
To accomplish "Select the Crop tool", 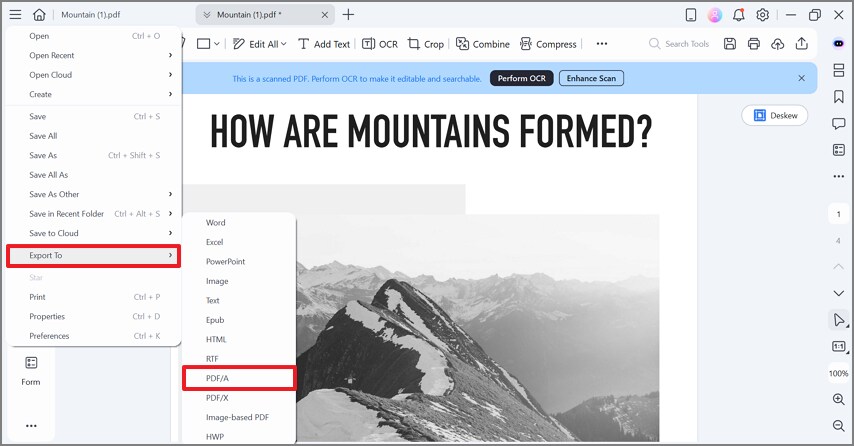I will tap(426, 44).
